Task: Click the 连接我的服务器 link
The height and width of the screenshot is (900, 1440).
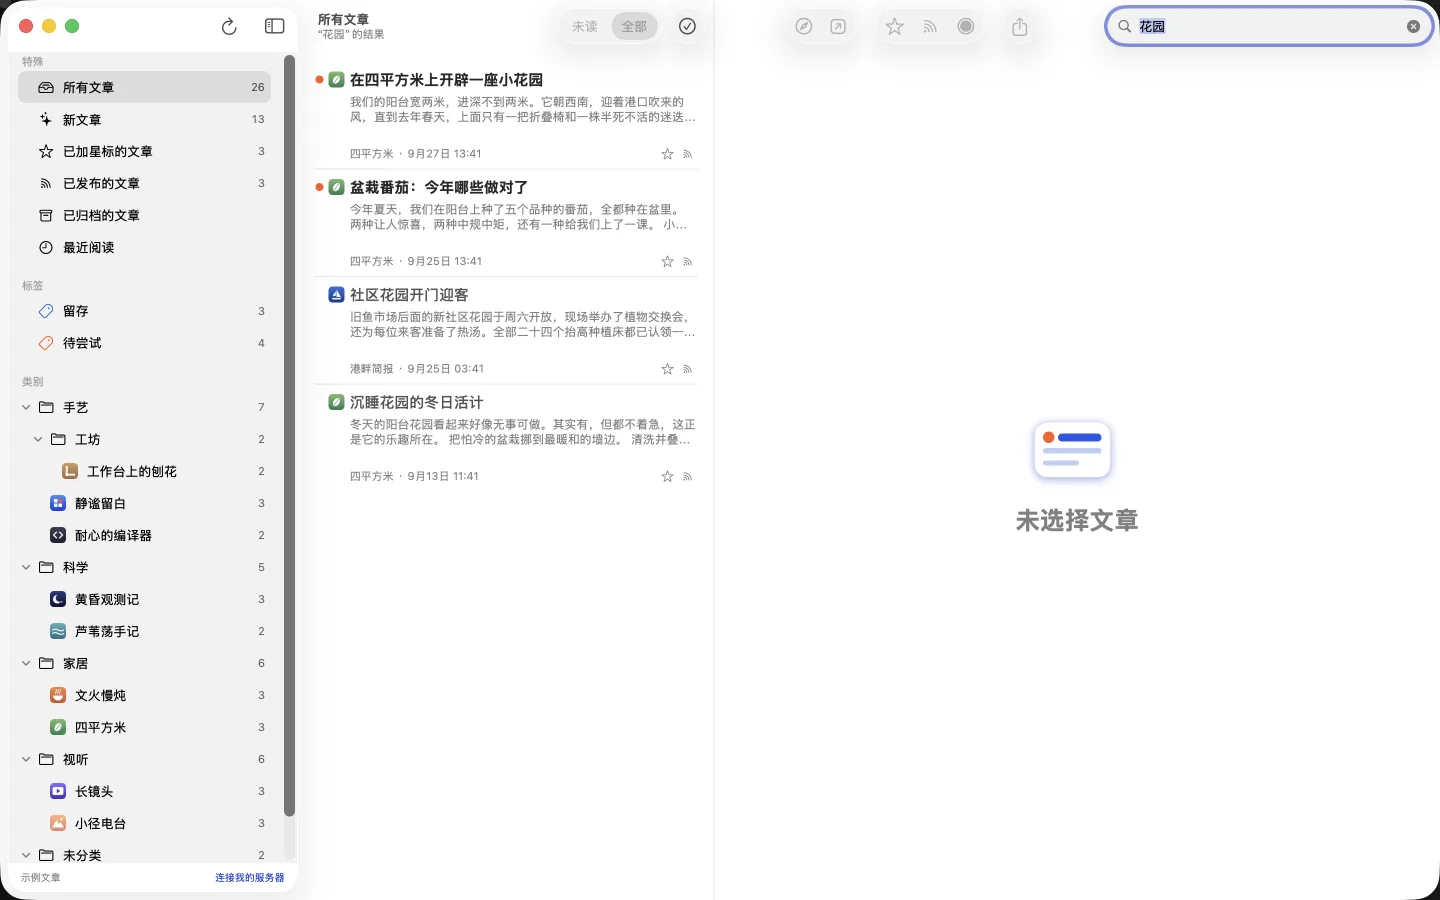Action: pyautogui.click(x=250, y=878)
